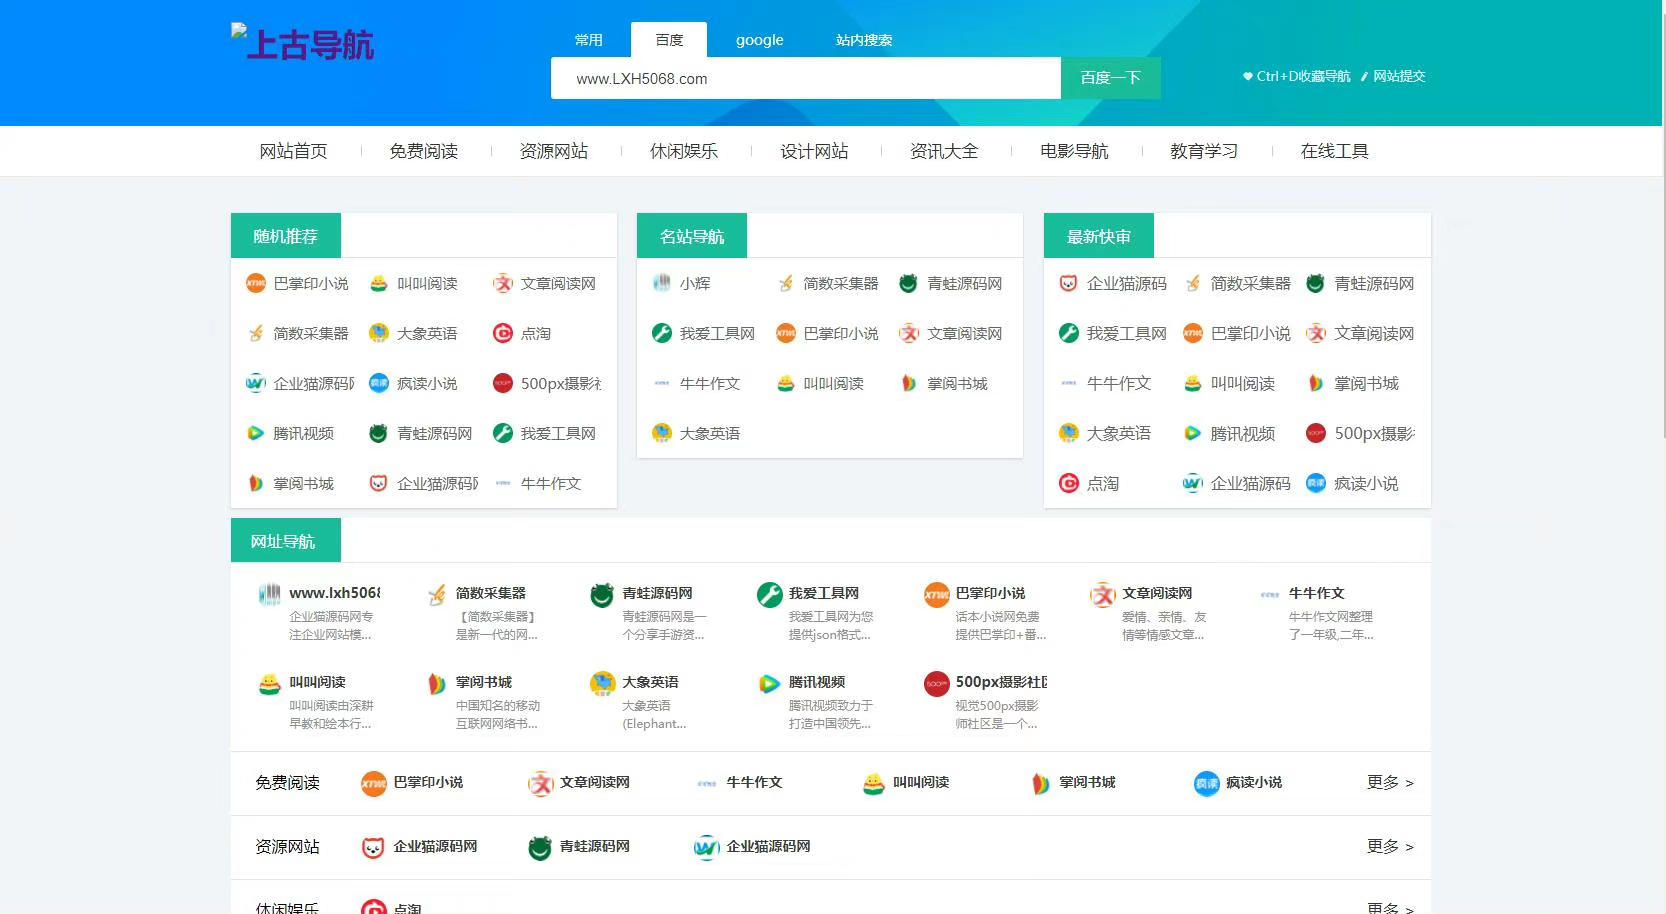1666x914 pixels.
Task: Click 巴掌印小说 icon in 免费阅读 row
Action: [374, 784]
